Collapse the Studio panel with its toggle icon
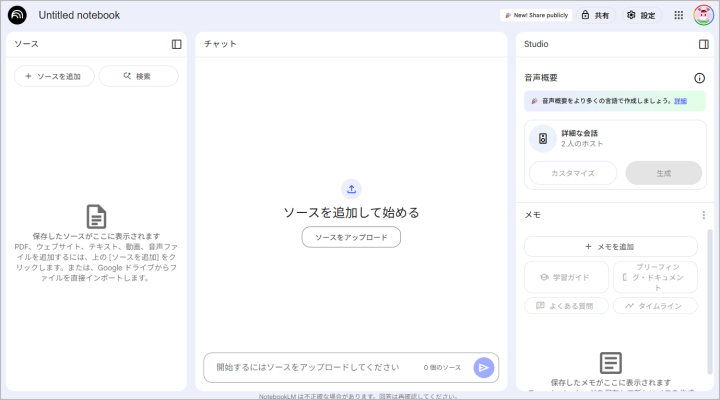The image size is (720, 400). 703,44
